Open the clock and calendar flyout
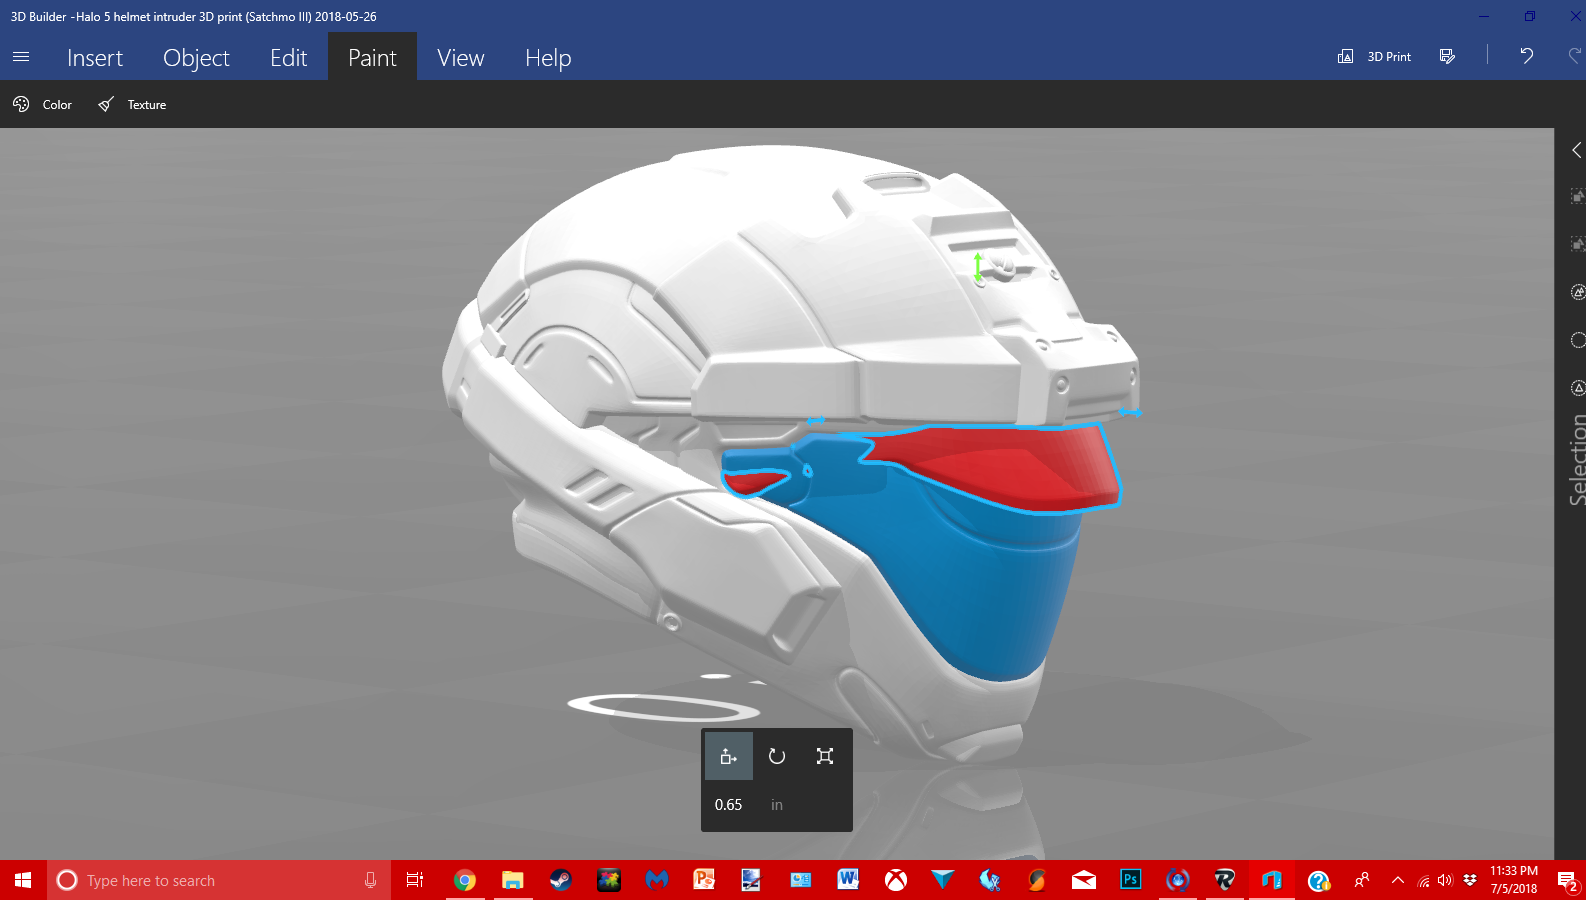Screen dimensions: 1586x900 1514,880
